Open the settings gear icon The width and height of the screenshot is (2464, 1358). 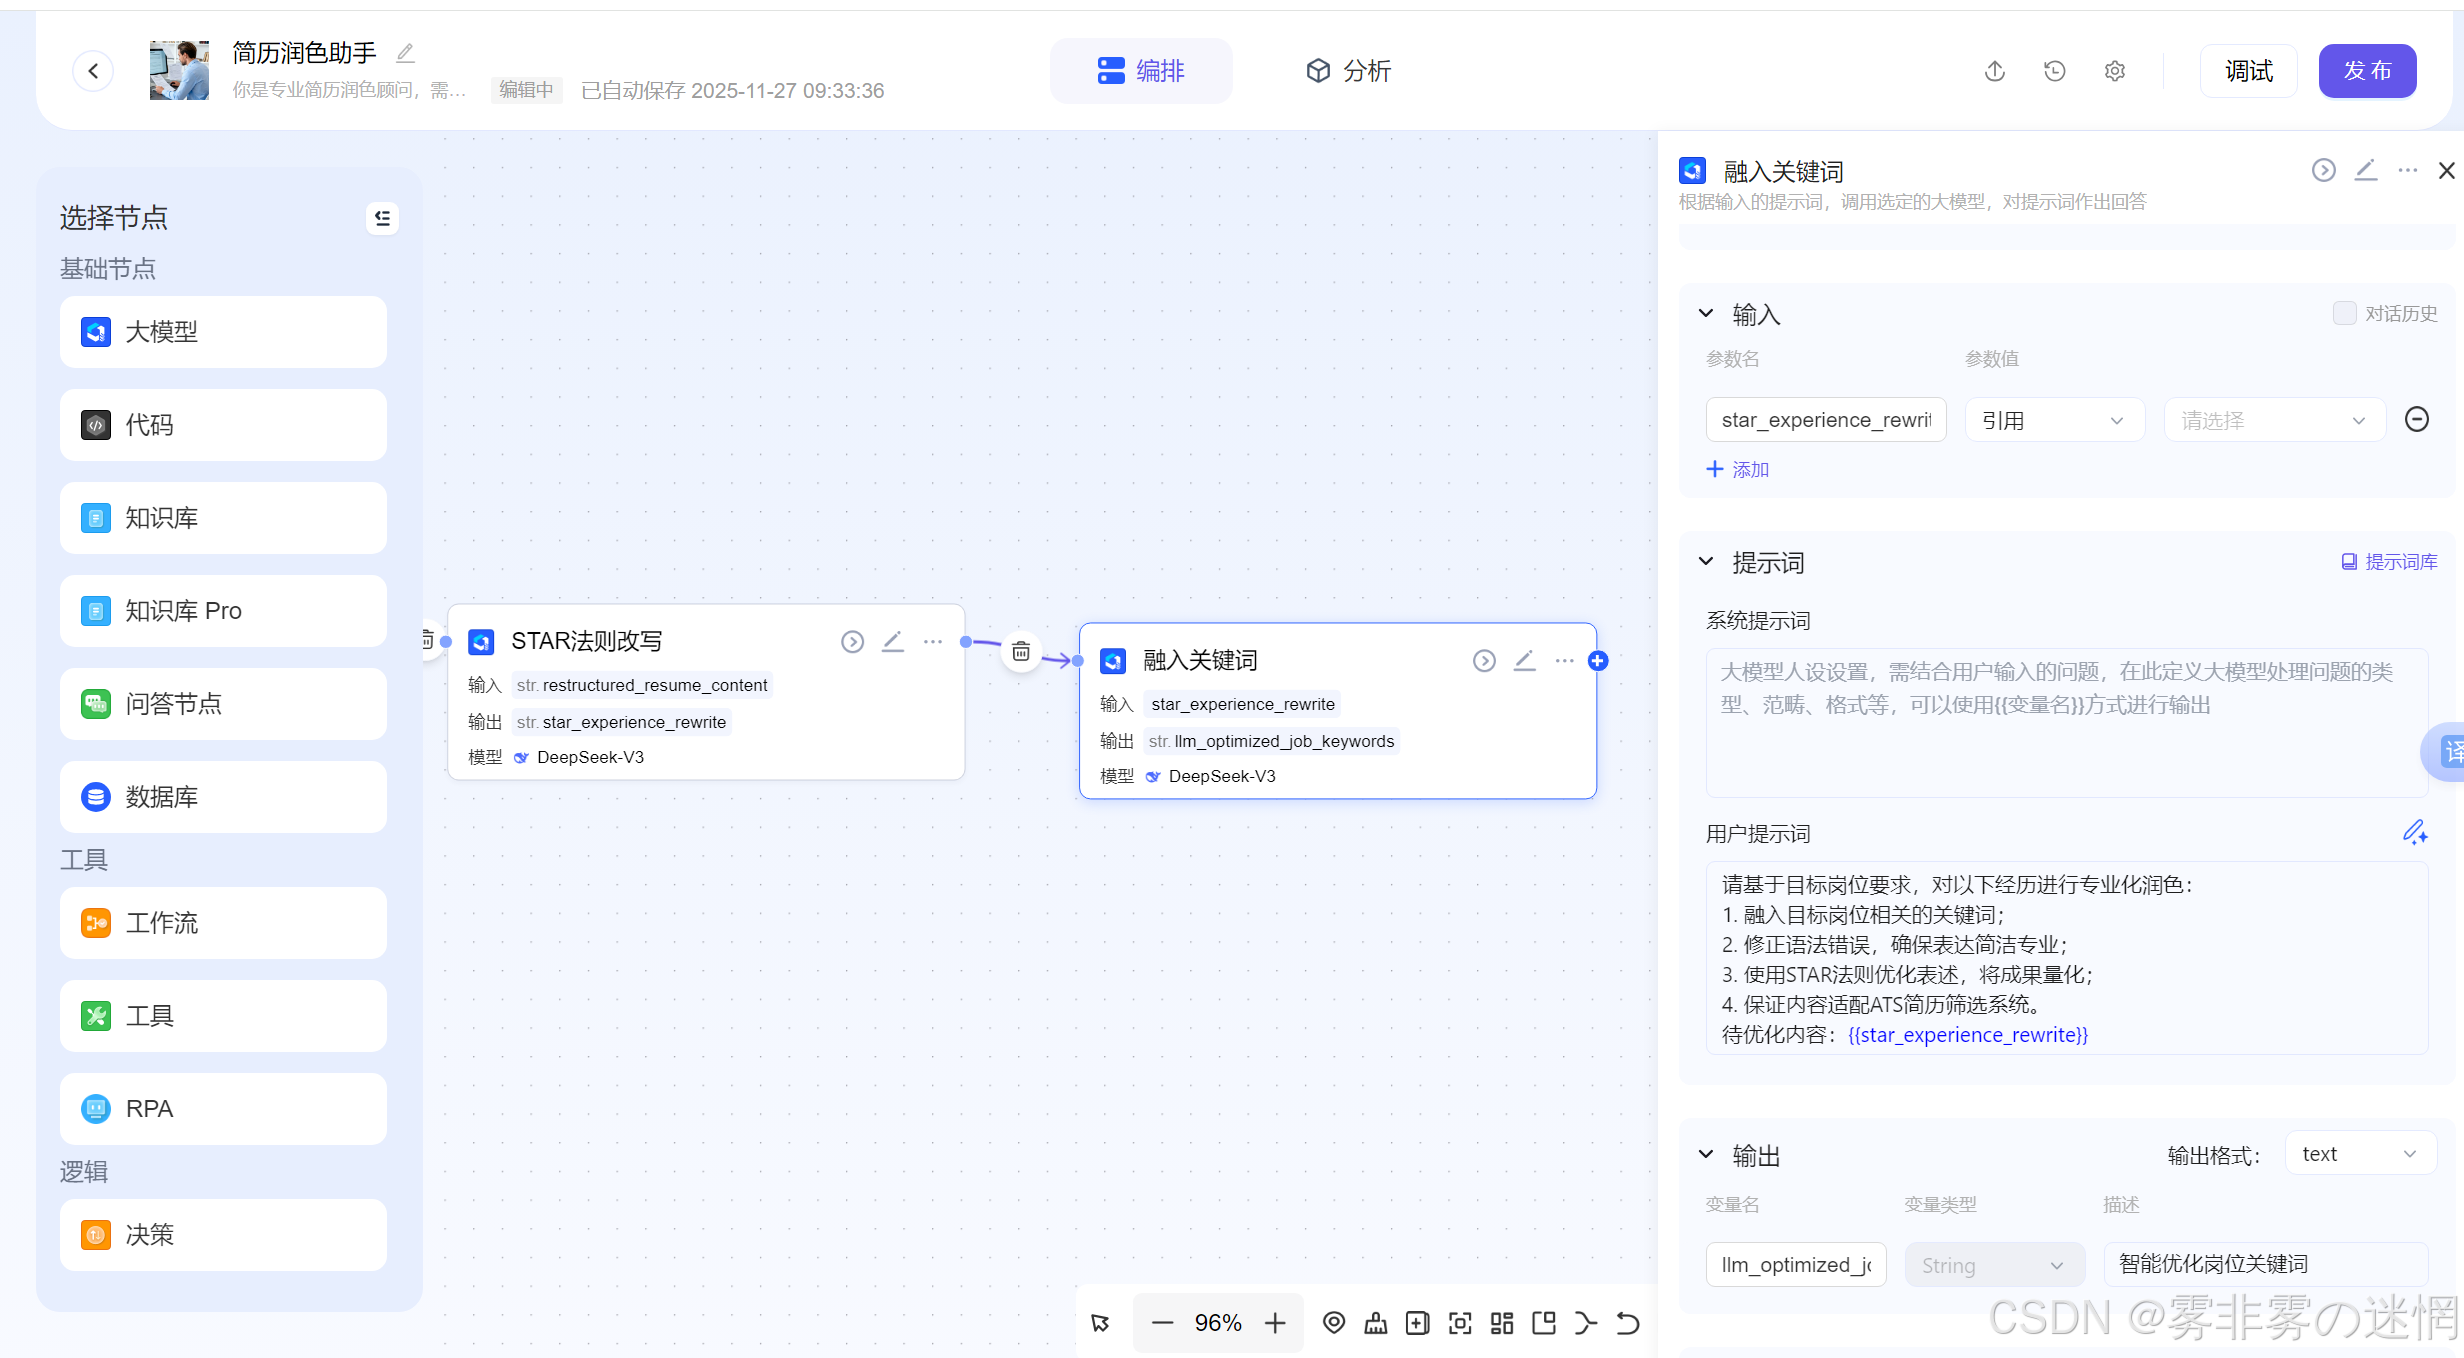tap(2114, 71)
